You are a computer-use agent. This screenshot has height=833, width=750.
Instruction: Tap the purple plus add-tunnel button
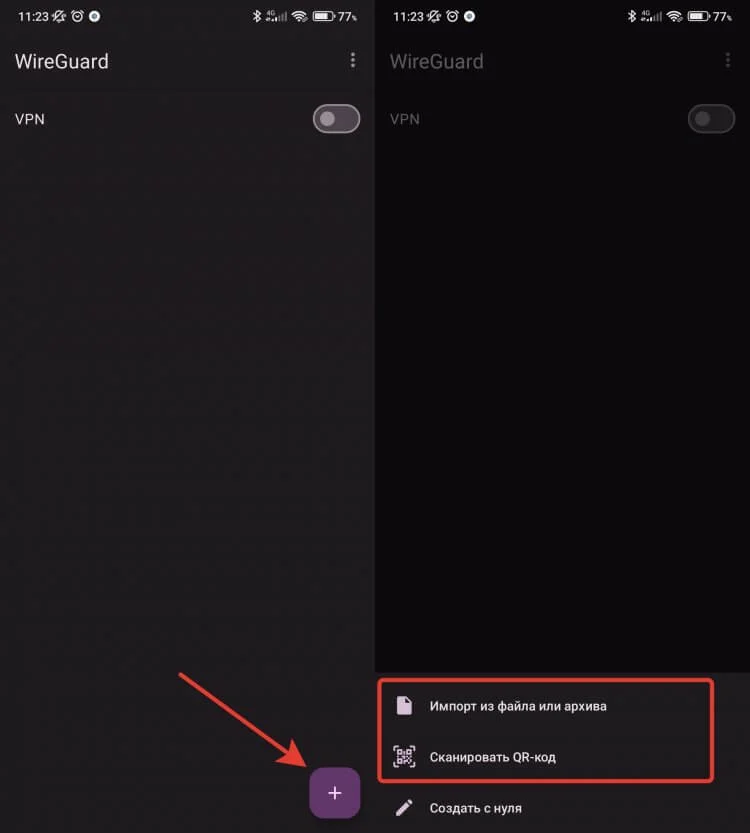tap(335, 793)
